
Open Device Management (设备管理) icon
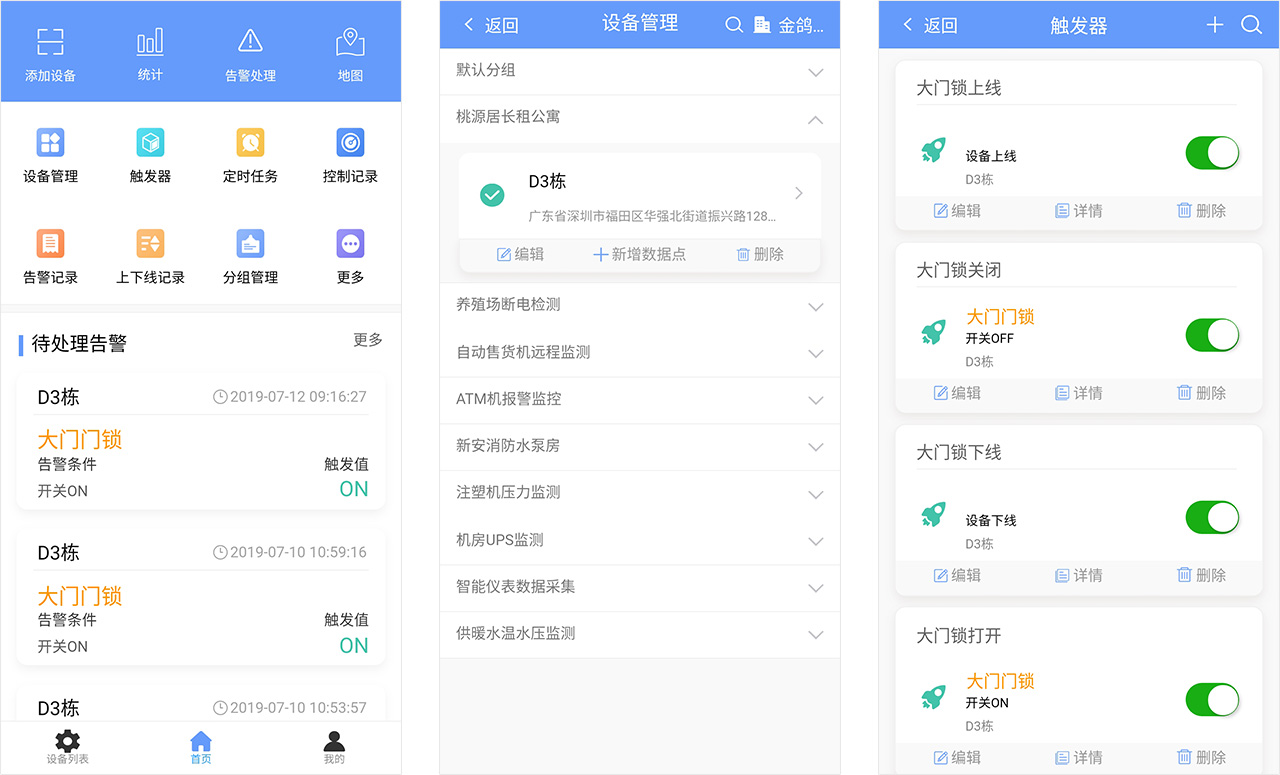point(50,143)
